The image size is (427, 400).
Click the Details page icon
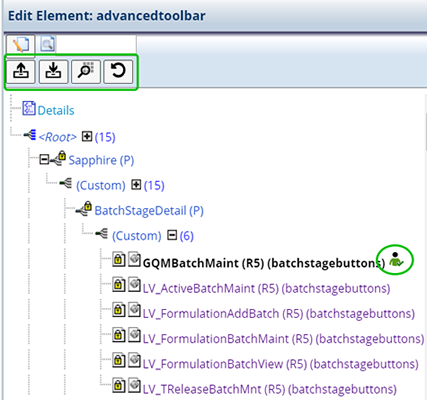pos(29,108)
